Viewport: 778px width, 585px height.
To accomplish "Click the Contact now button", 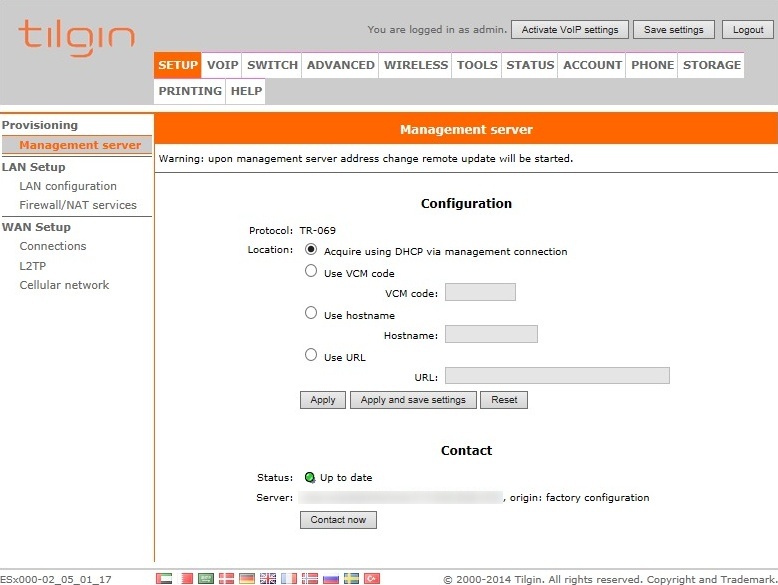I will coord(338,520).
